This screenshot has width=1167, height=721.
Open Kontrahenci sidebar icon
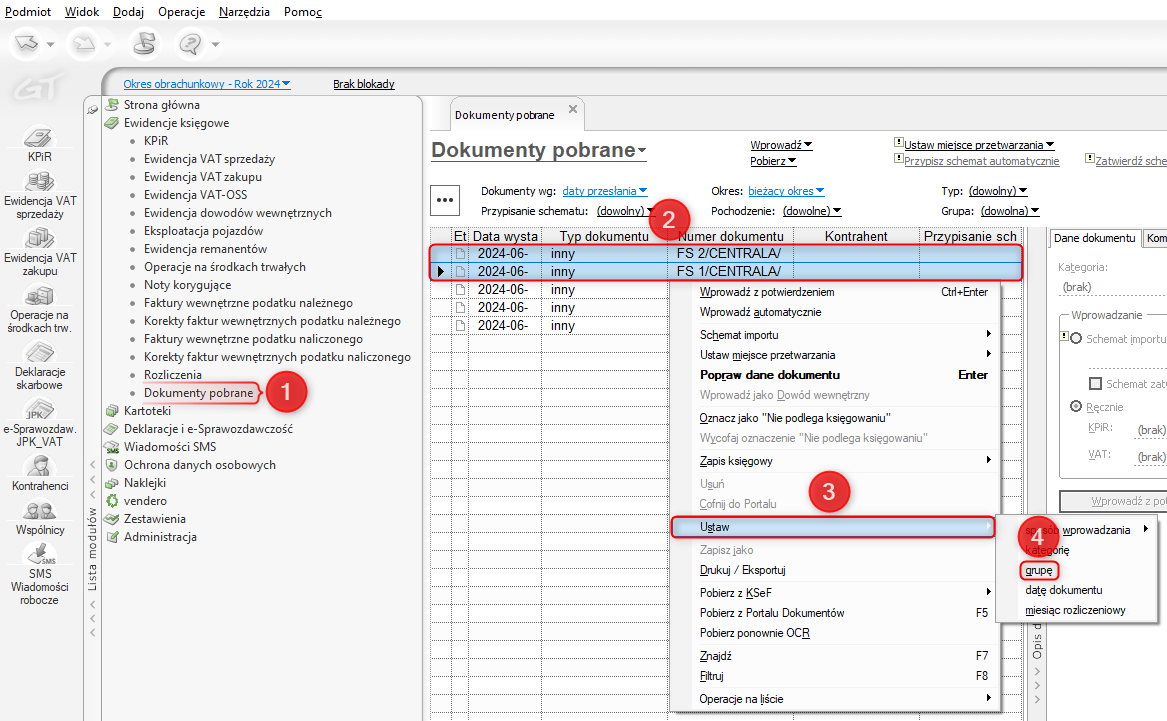tap(40, 467)
